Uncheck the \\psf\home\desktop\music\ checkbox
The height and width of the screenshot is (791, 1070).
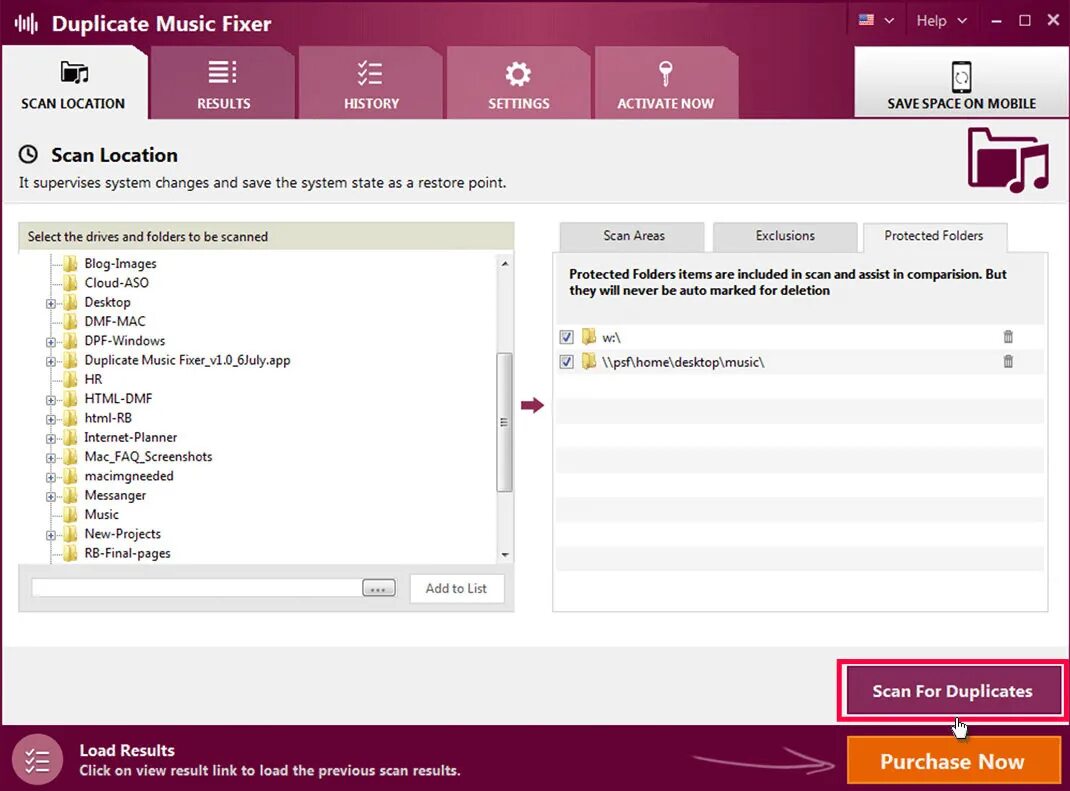click(x=566, y=362)
